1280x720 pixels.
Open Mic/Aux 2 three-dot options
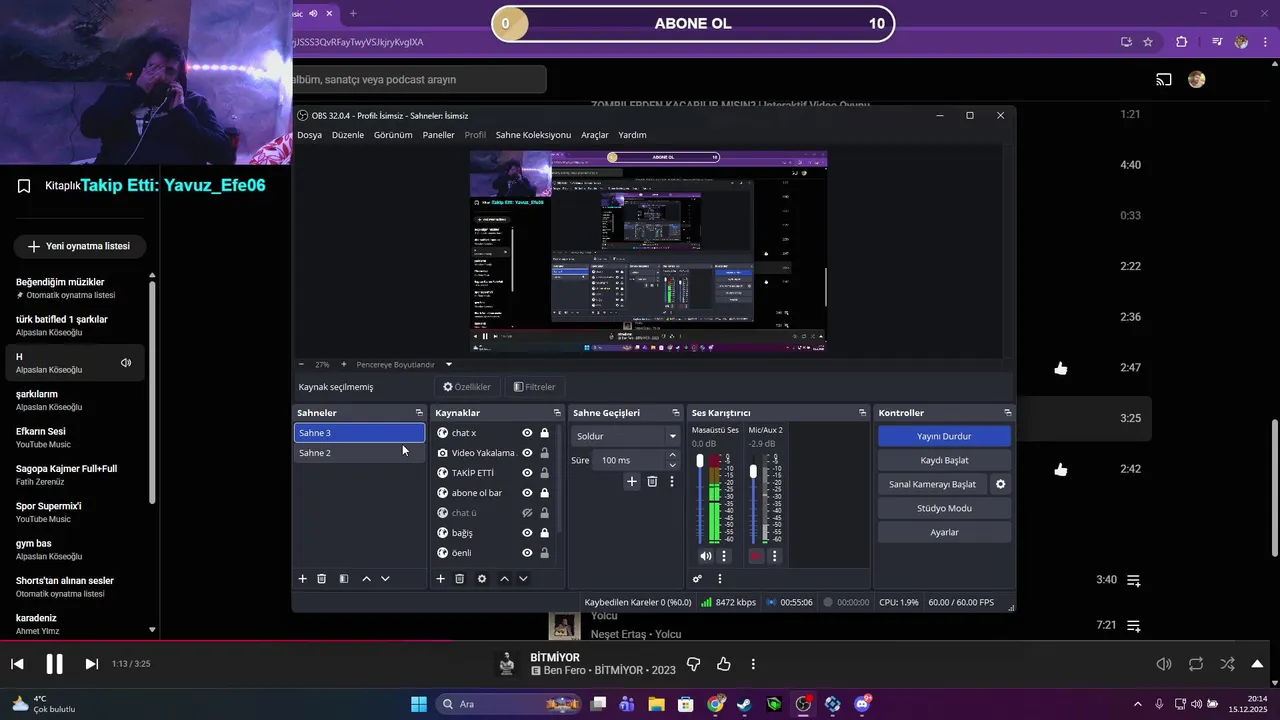tap(774, 556)
